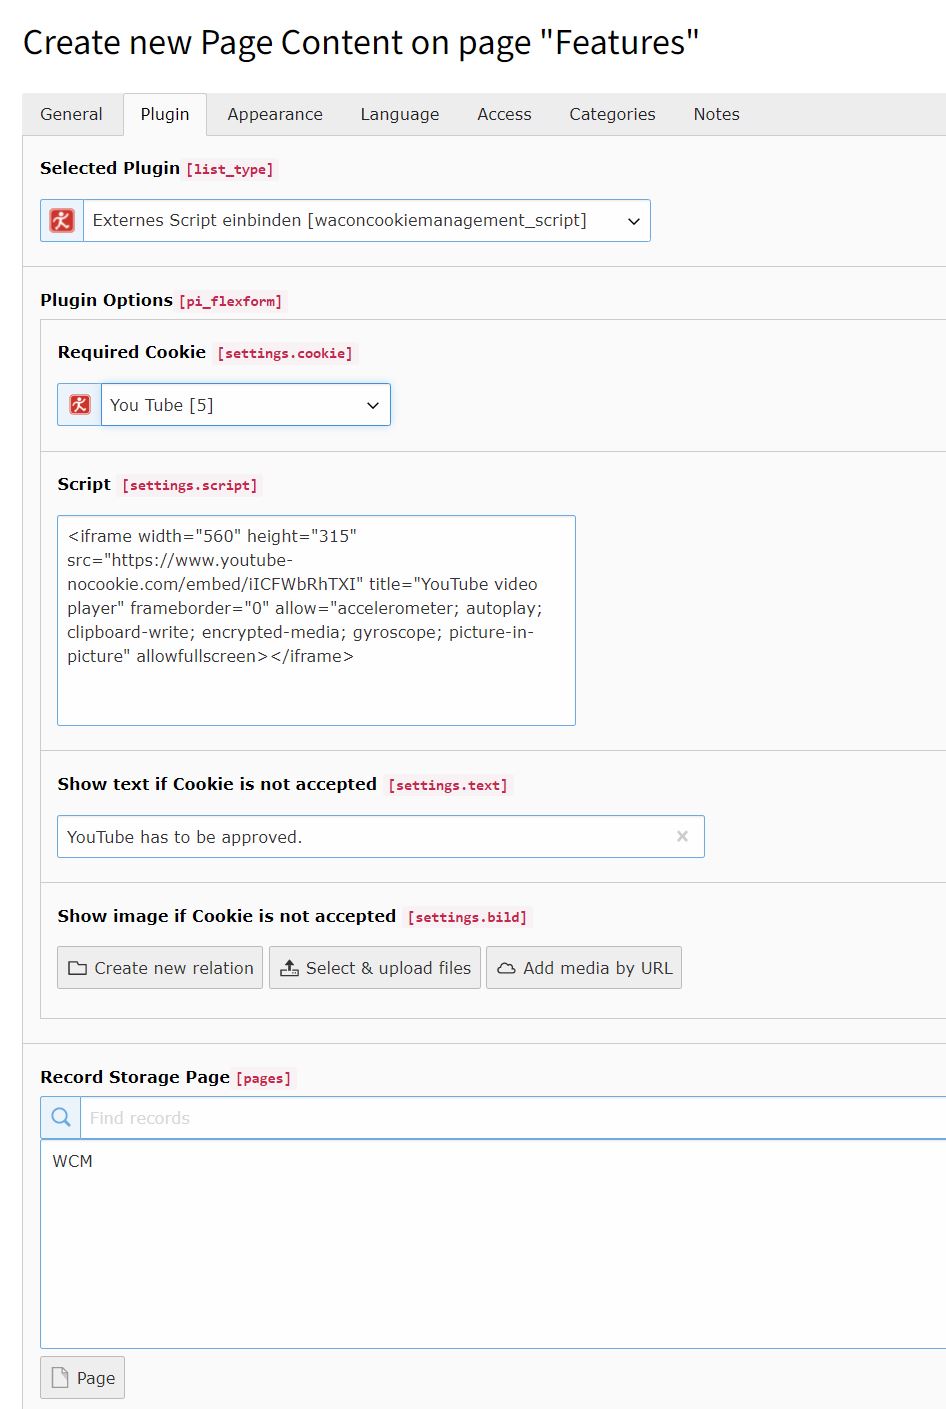Screen dimensions: 946x1409
Task: Click the magnifier icon in Find records bar
Action: (59, 1116)
